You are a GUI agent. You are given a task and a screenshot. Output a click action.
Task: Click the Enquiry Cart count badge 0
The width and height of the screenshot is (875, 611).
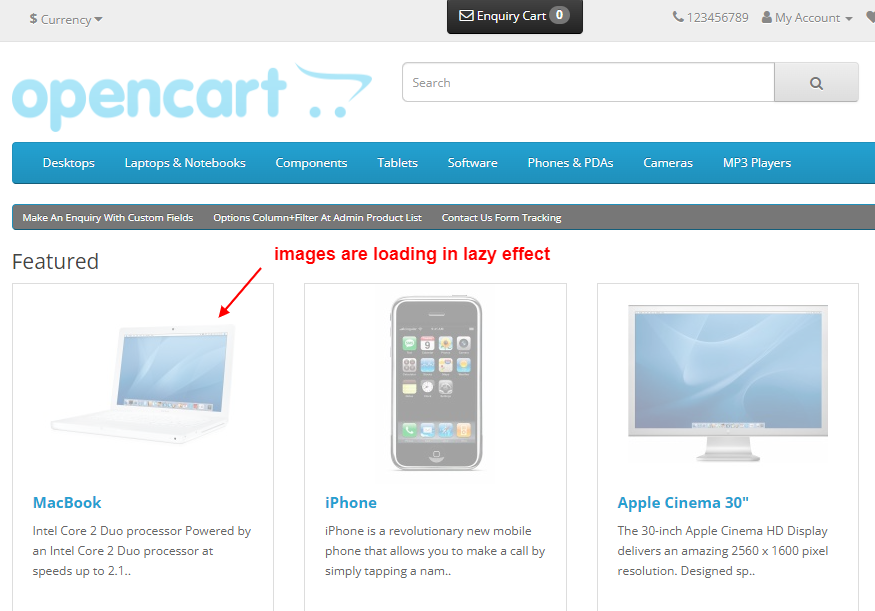click(559, 15)
